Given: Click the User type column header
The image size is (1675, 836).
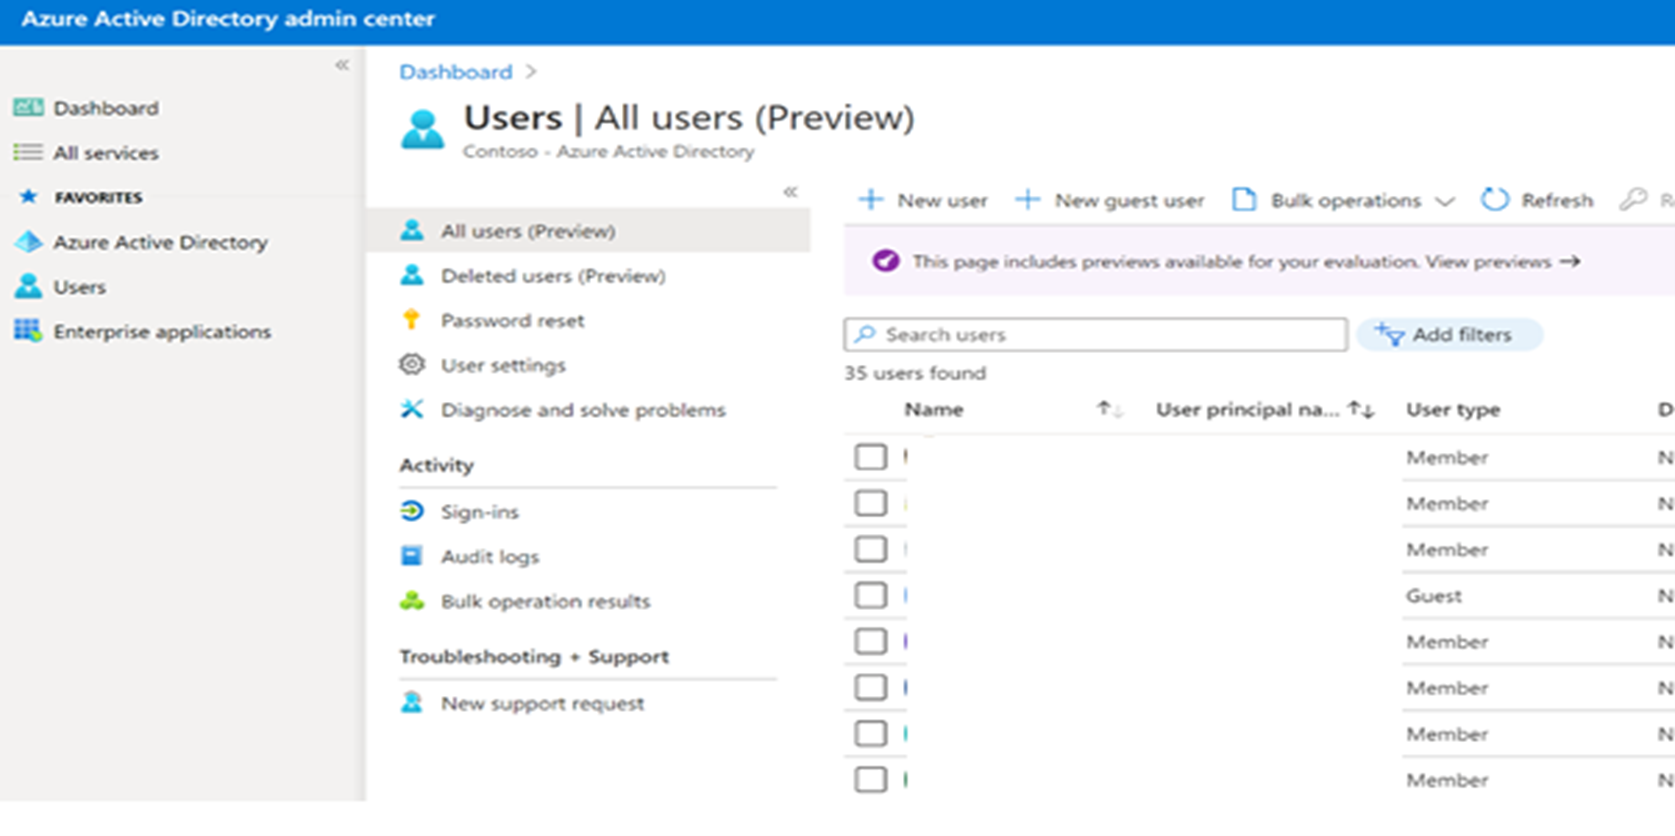Looking at the screenshot, I should pos(1453,410).
